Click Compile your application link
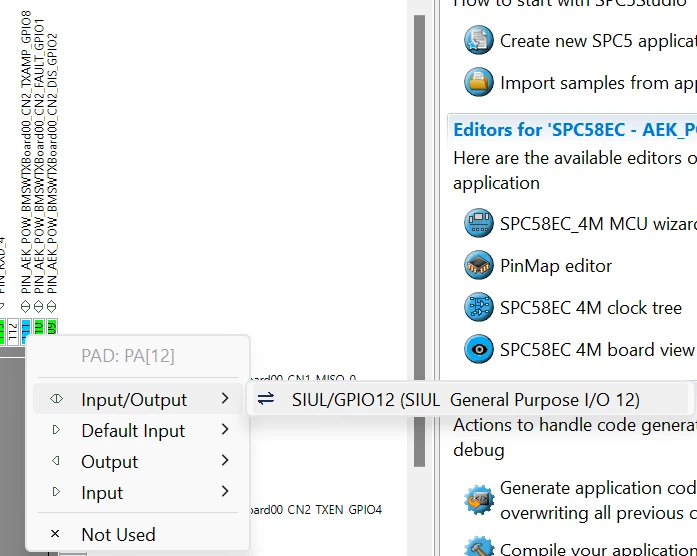This screenshot has height=556, width=697. point(598,549)
